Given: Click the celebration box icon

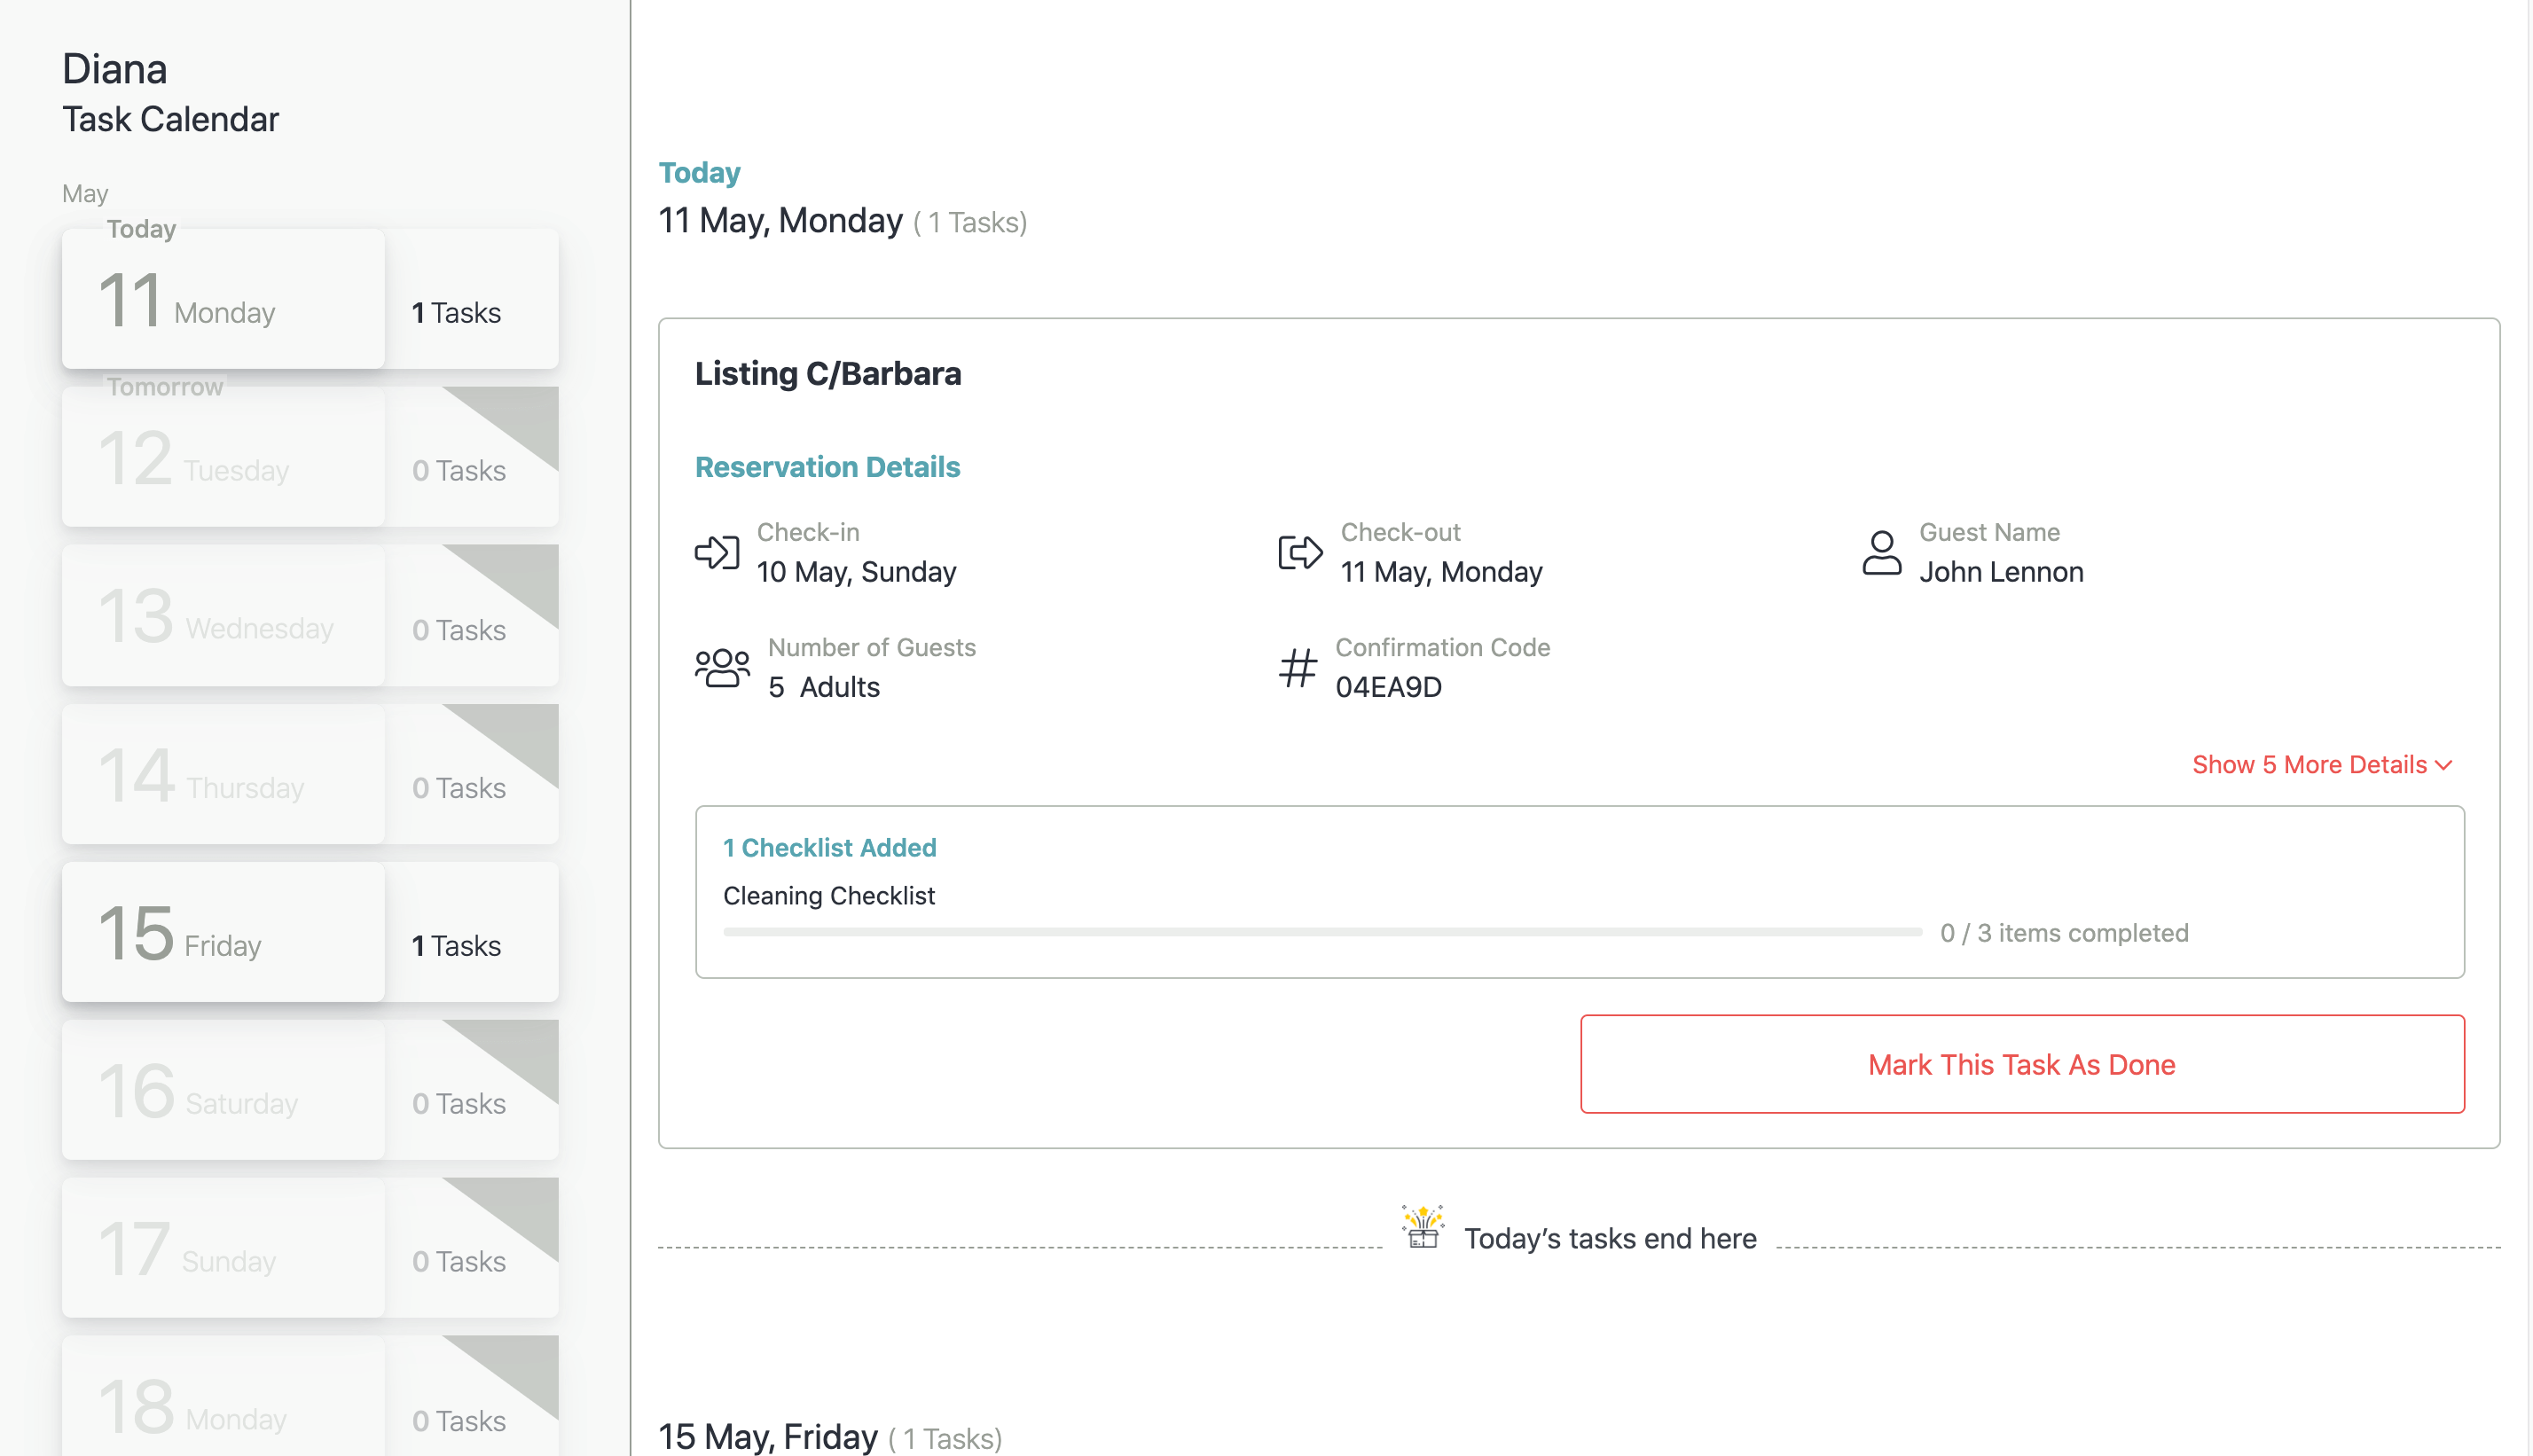Looking at the screenshot, I should coord(1422,1227).
